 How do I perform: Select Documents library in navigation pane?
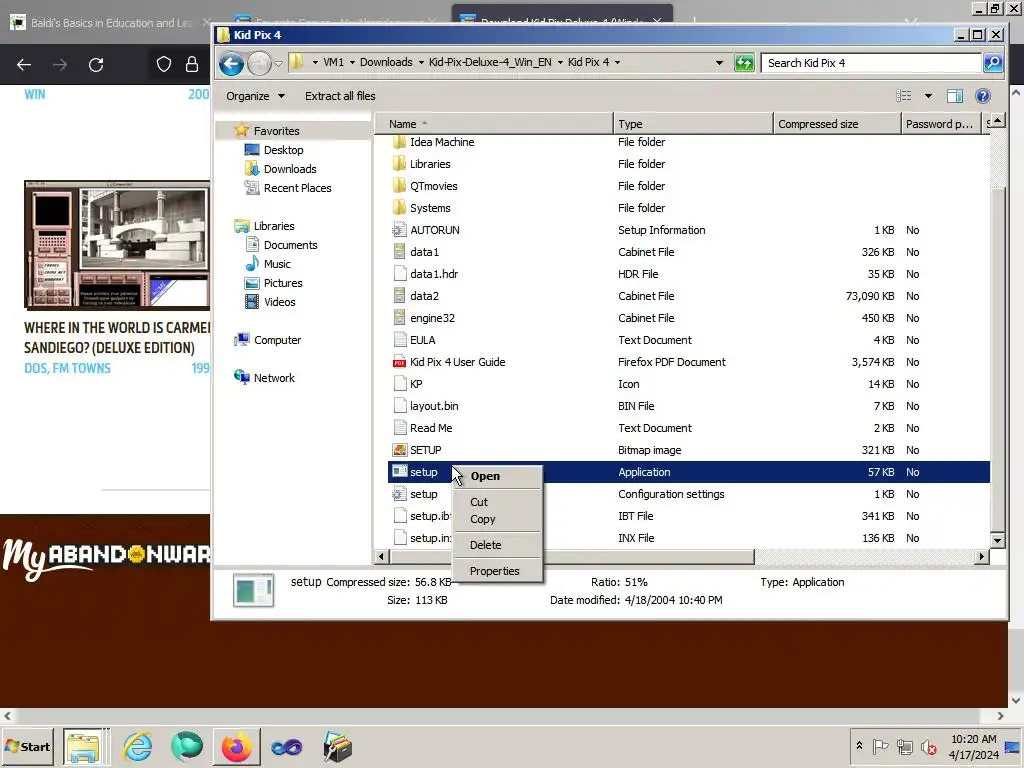[x=290, y=245]
